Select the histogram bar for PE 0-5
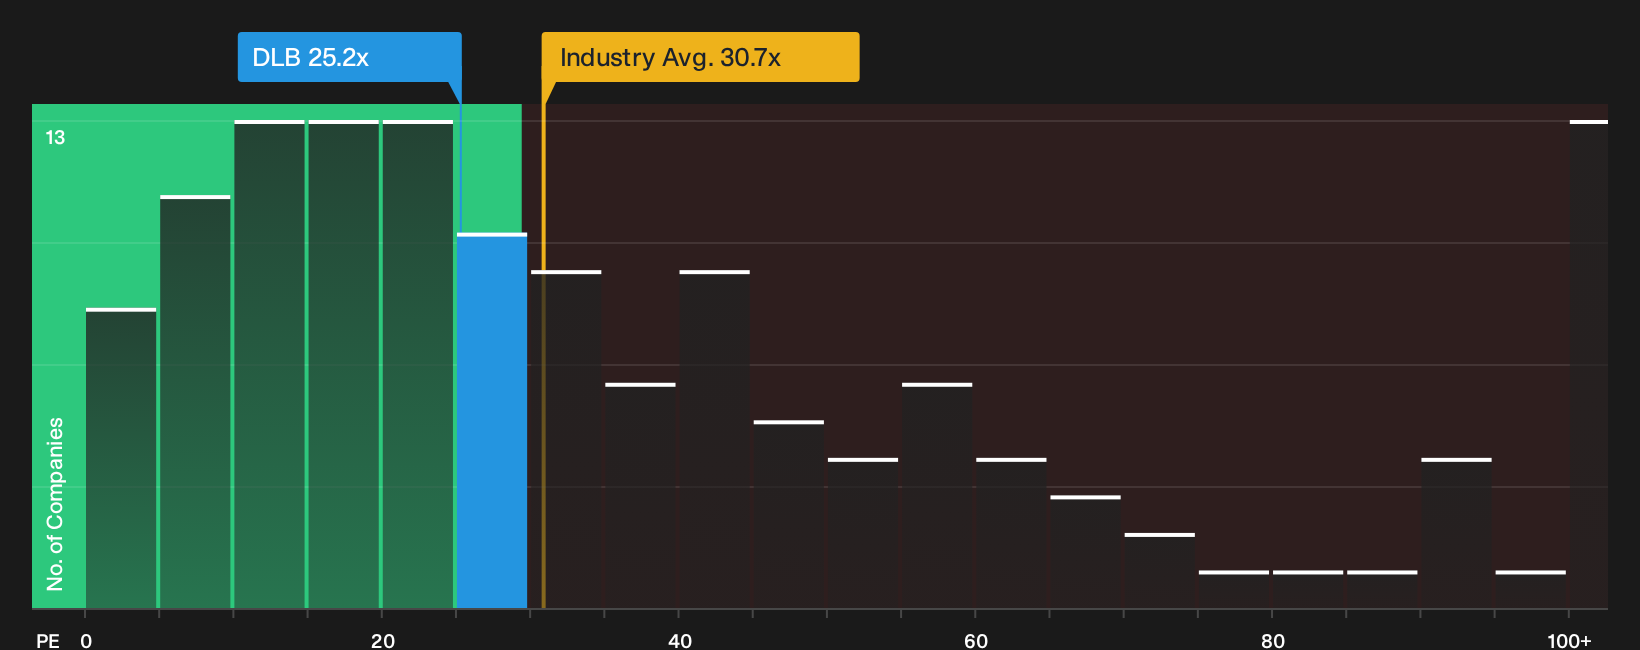The image size is (1640, 650). pyautogui.click(x=121, y=459)
